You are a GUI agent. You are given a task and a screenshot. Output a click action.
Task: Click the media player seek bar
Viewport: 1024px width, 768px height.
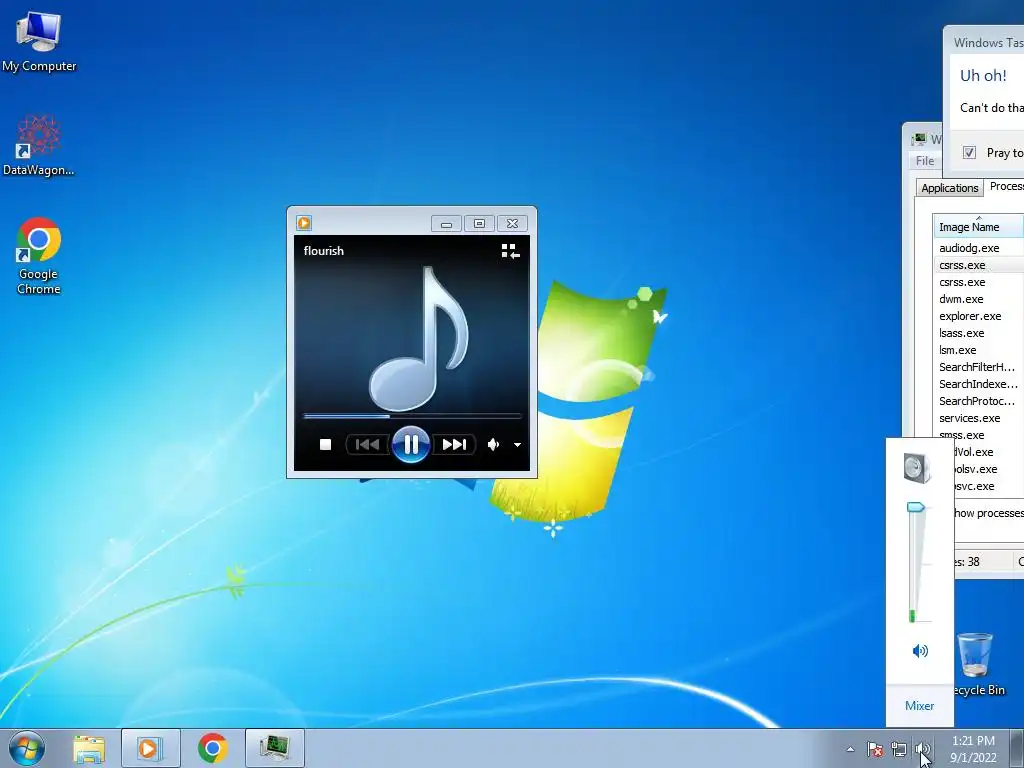click(x=412, y=416)
